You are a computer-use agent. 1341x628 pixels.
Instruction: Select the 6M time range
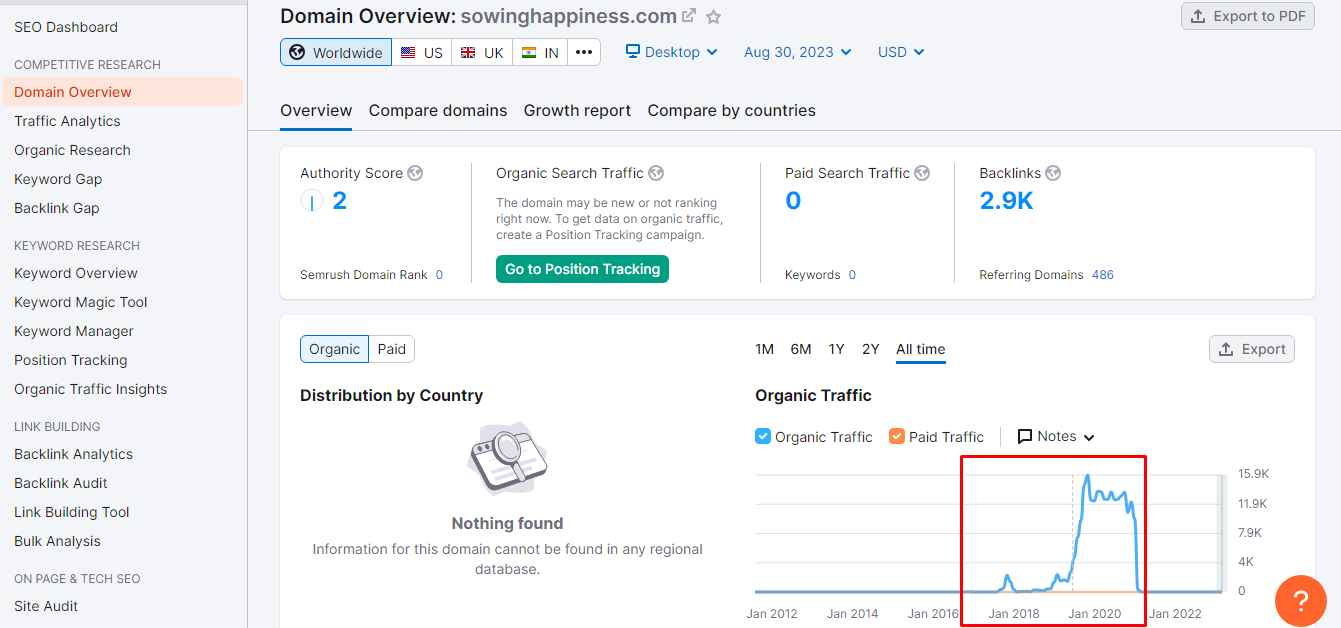[x=801, y=349]
